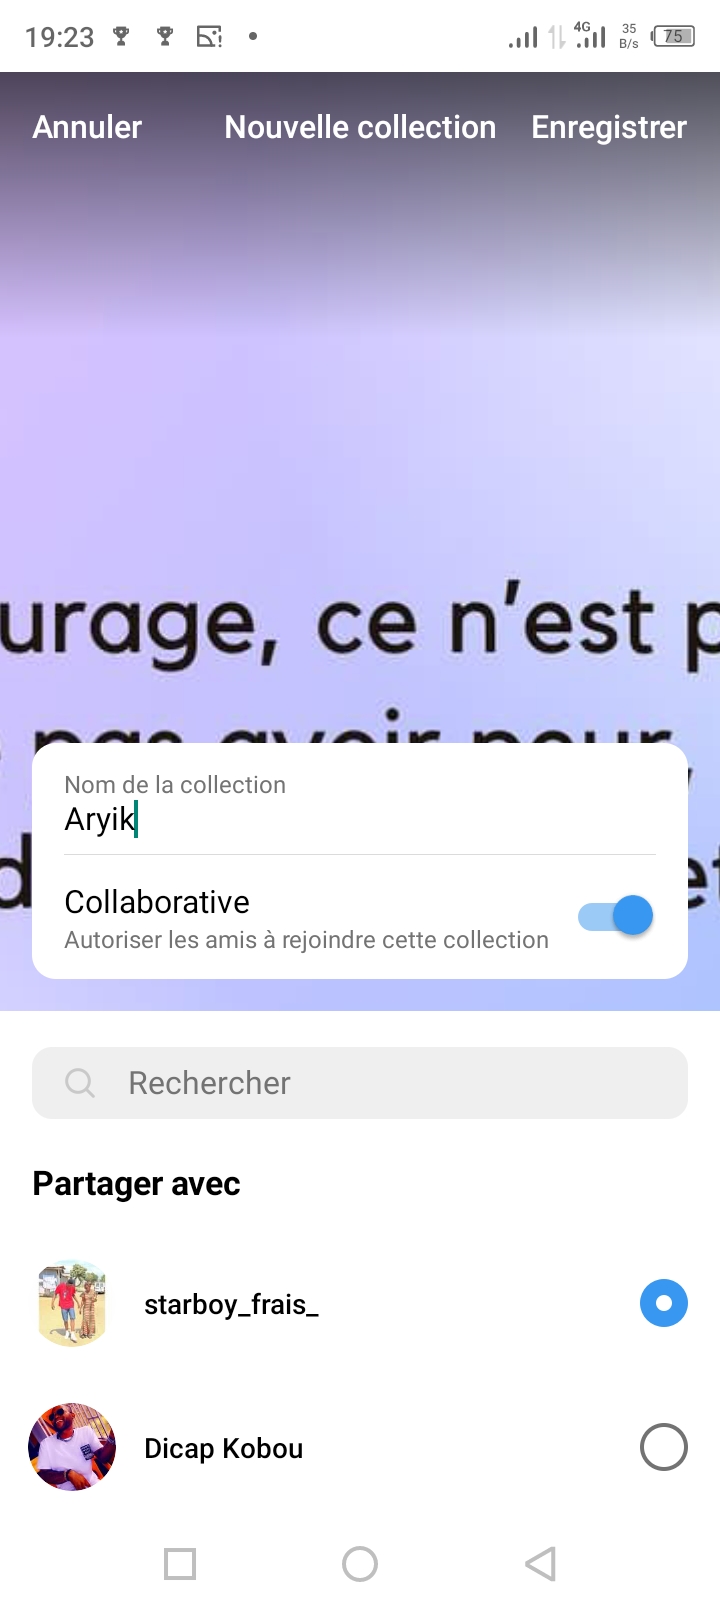Tap the second trophy notification icon
Screen dimensions: 720x1612
165,37
